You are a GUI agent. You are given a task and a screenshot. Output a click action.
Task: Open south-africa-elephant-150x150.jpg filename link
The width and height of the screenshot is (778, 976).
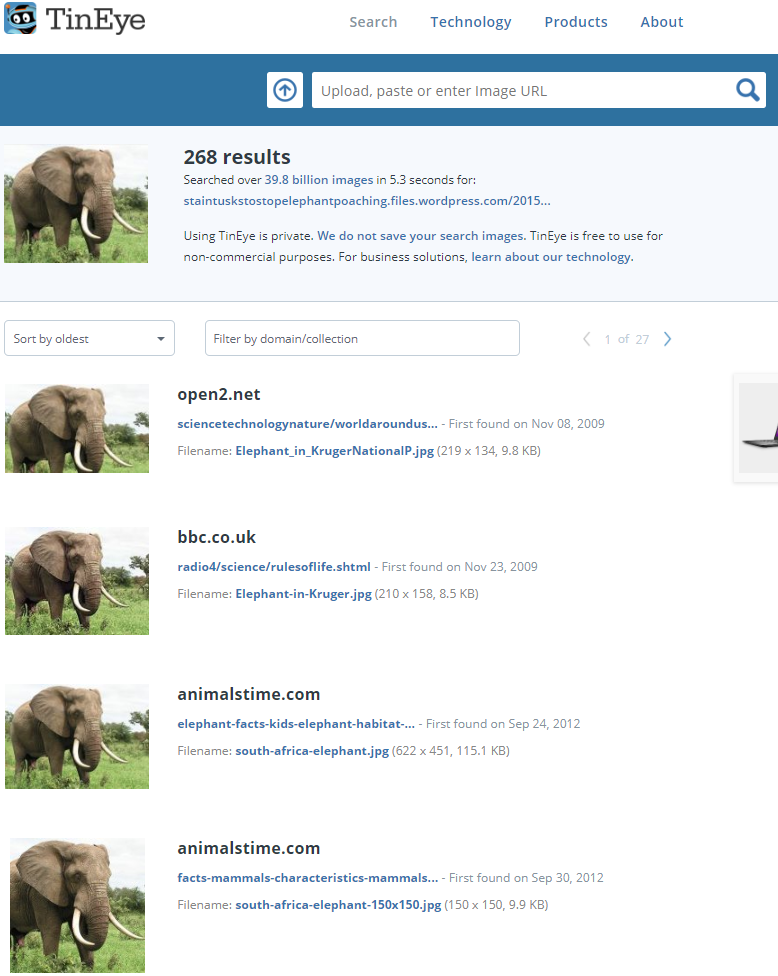pos(338,904)
